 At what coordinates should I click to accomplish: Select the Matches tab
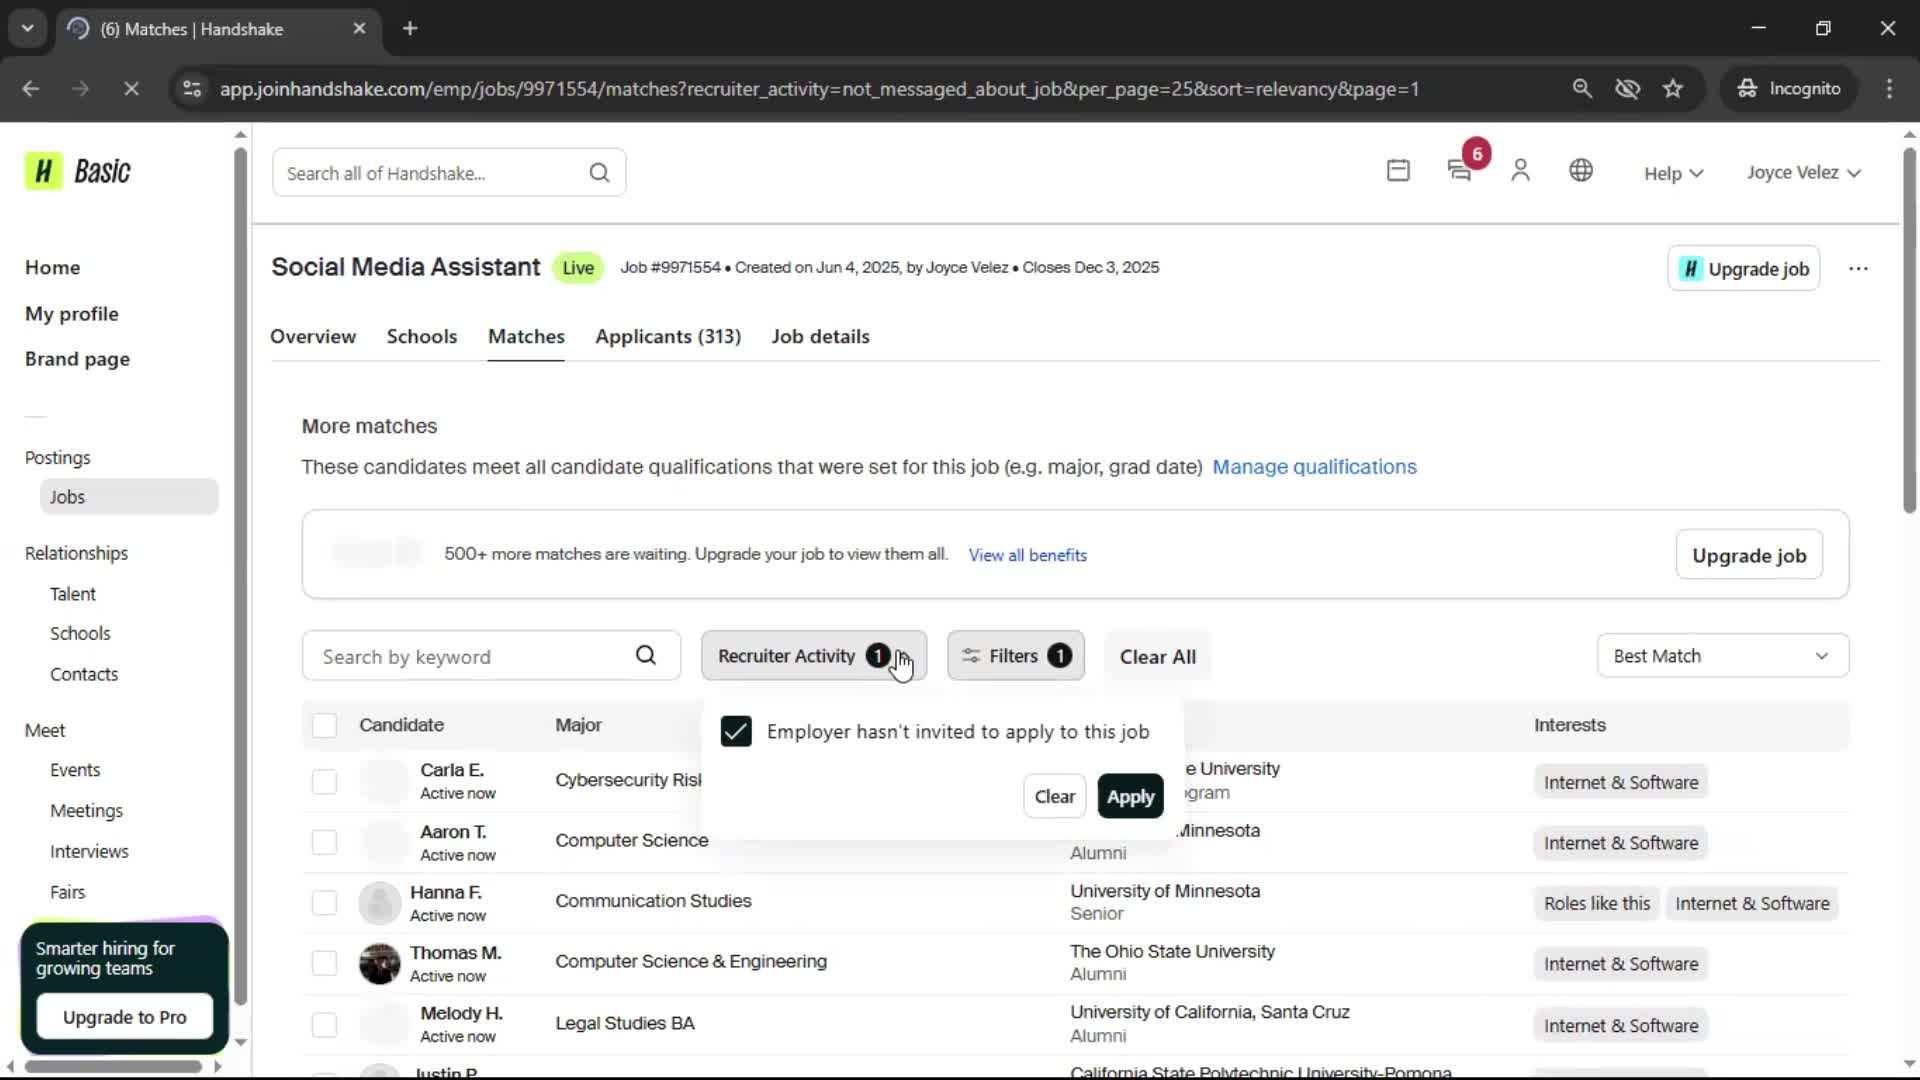click(x=526, y=337)
